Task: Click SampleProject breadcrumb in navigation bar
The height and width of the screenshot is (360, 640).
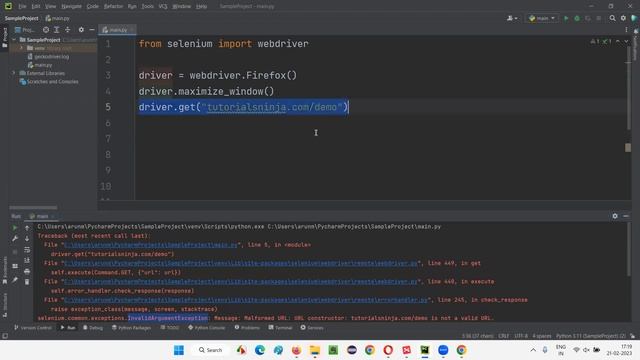Action: tap(21, 18)
